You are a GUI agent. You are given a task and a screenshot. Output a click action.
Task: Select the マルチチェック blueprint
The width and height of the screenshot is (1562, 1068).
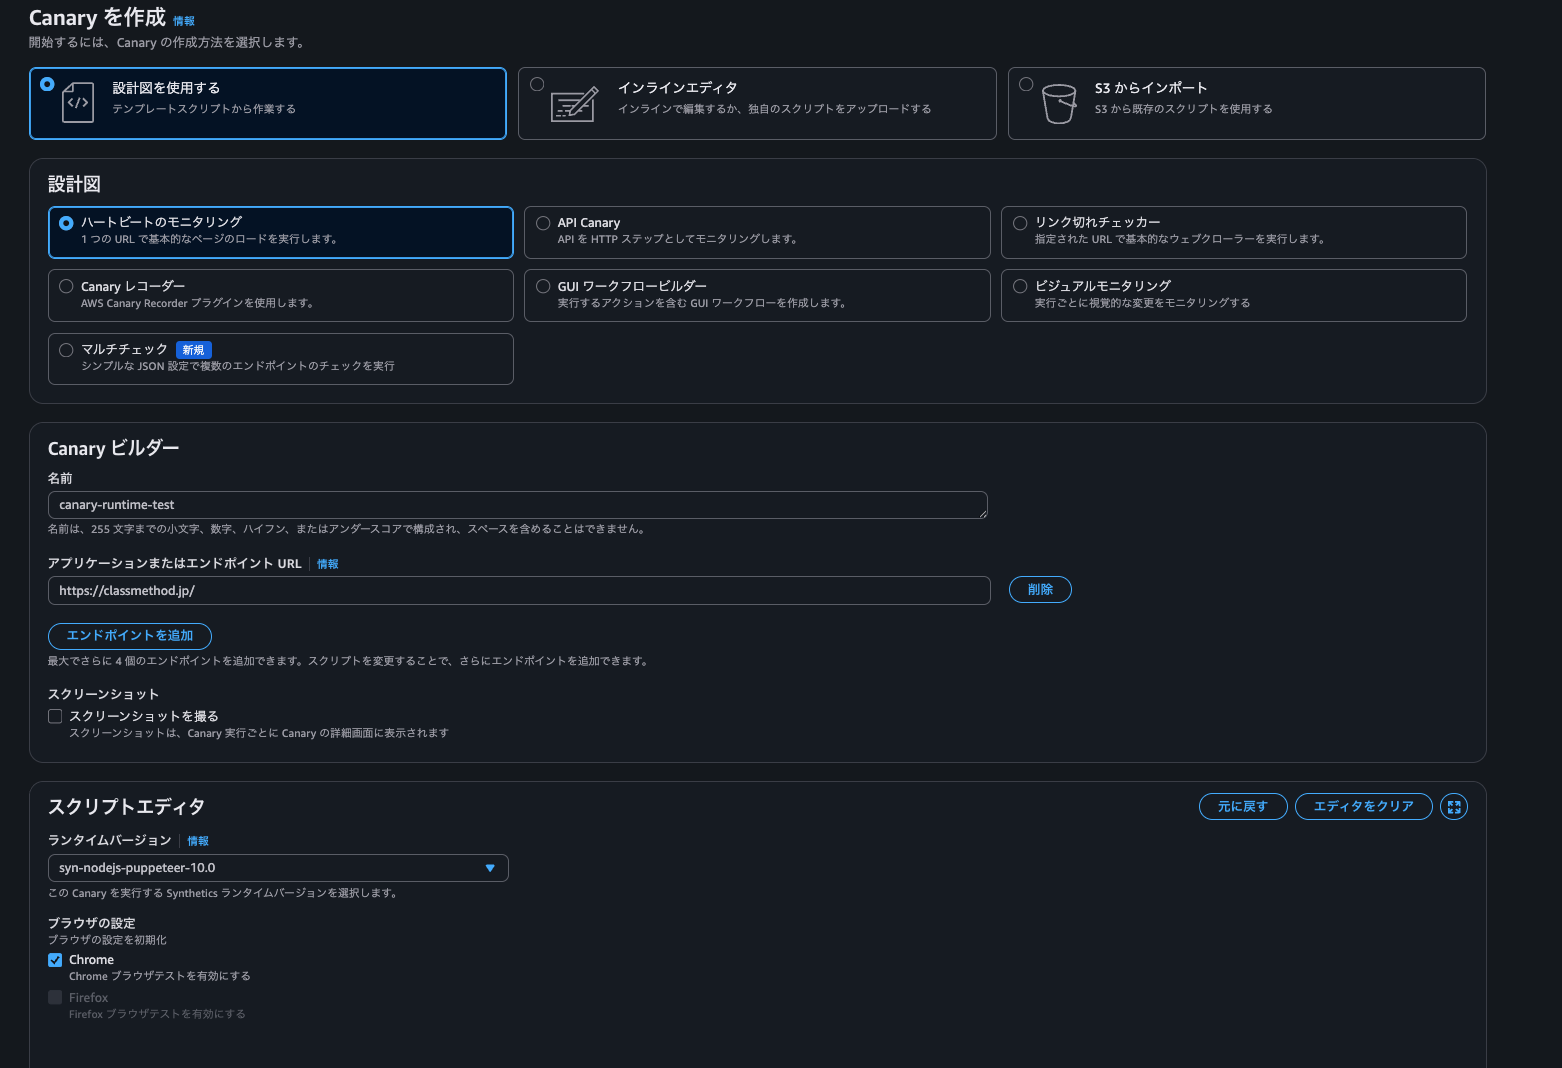(66, 349)
